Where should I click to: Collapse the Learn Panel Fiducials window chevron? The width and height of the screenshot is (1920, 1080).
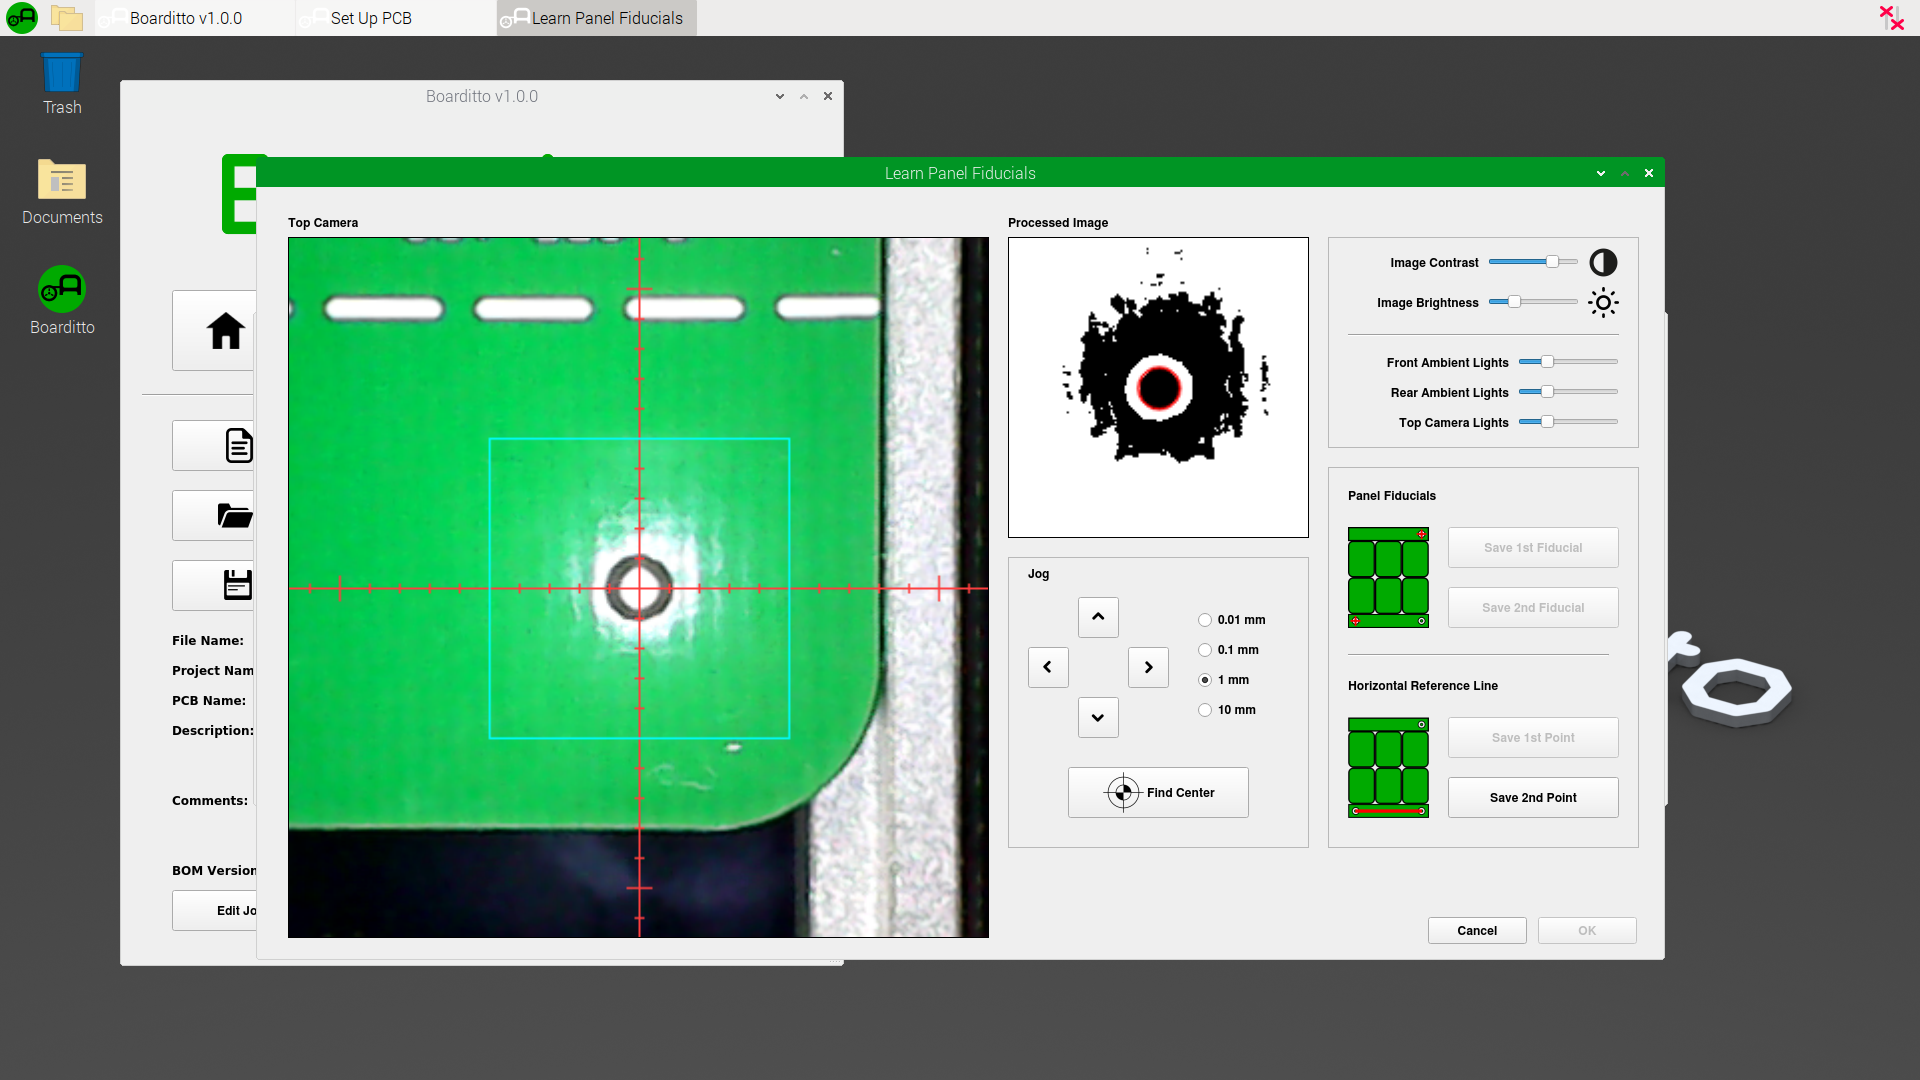click(1601, 173)
